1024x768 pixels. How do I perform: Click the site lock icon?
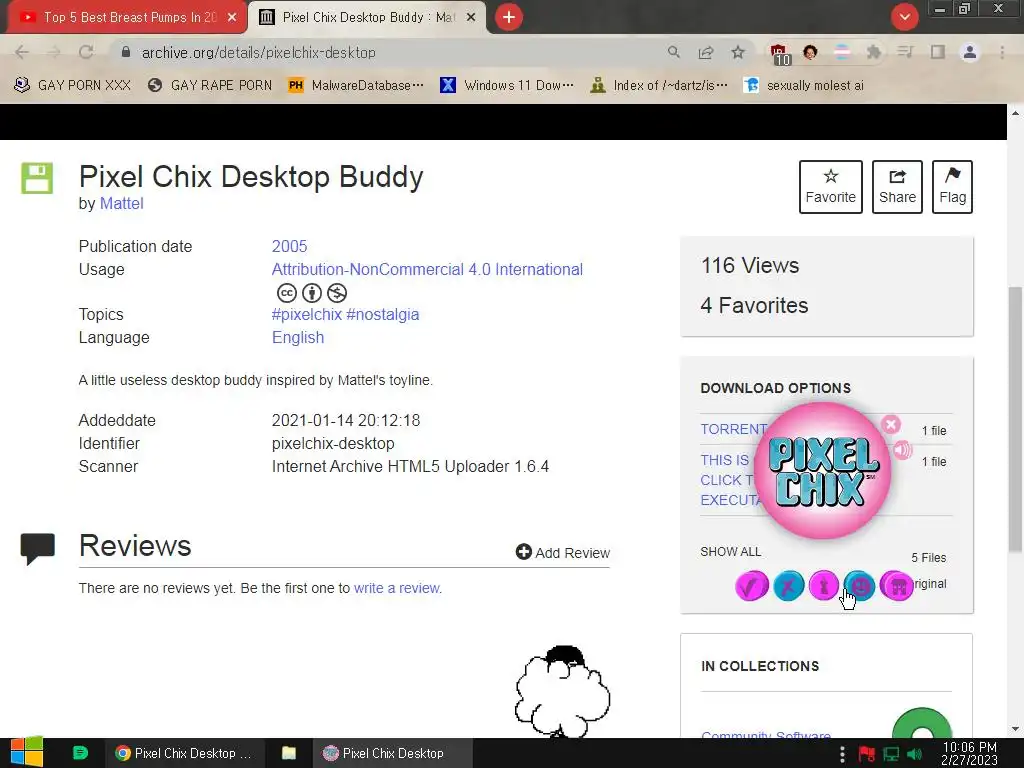126,52
